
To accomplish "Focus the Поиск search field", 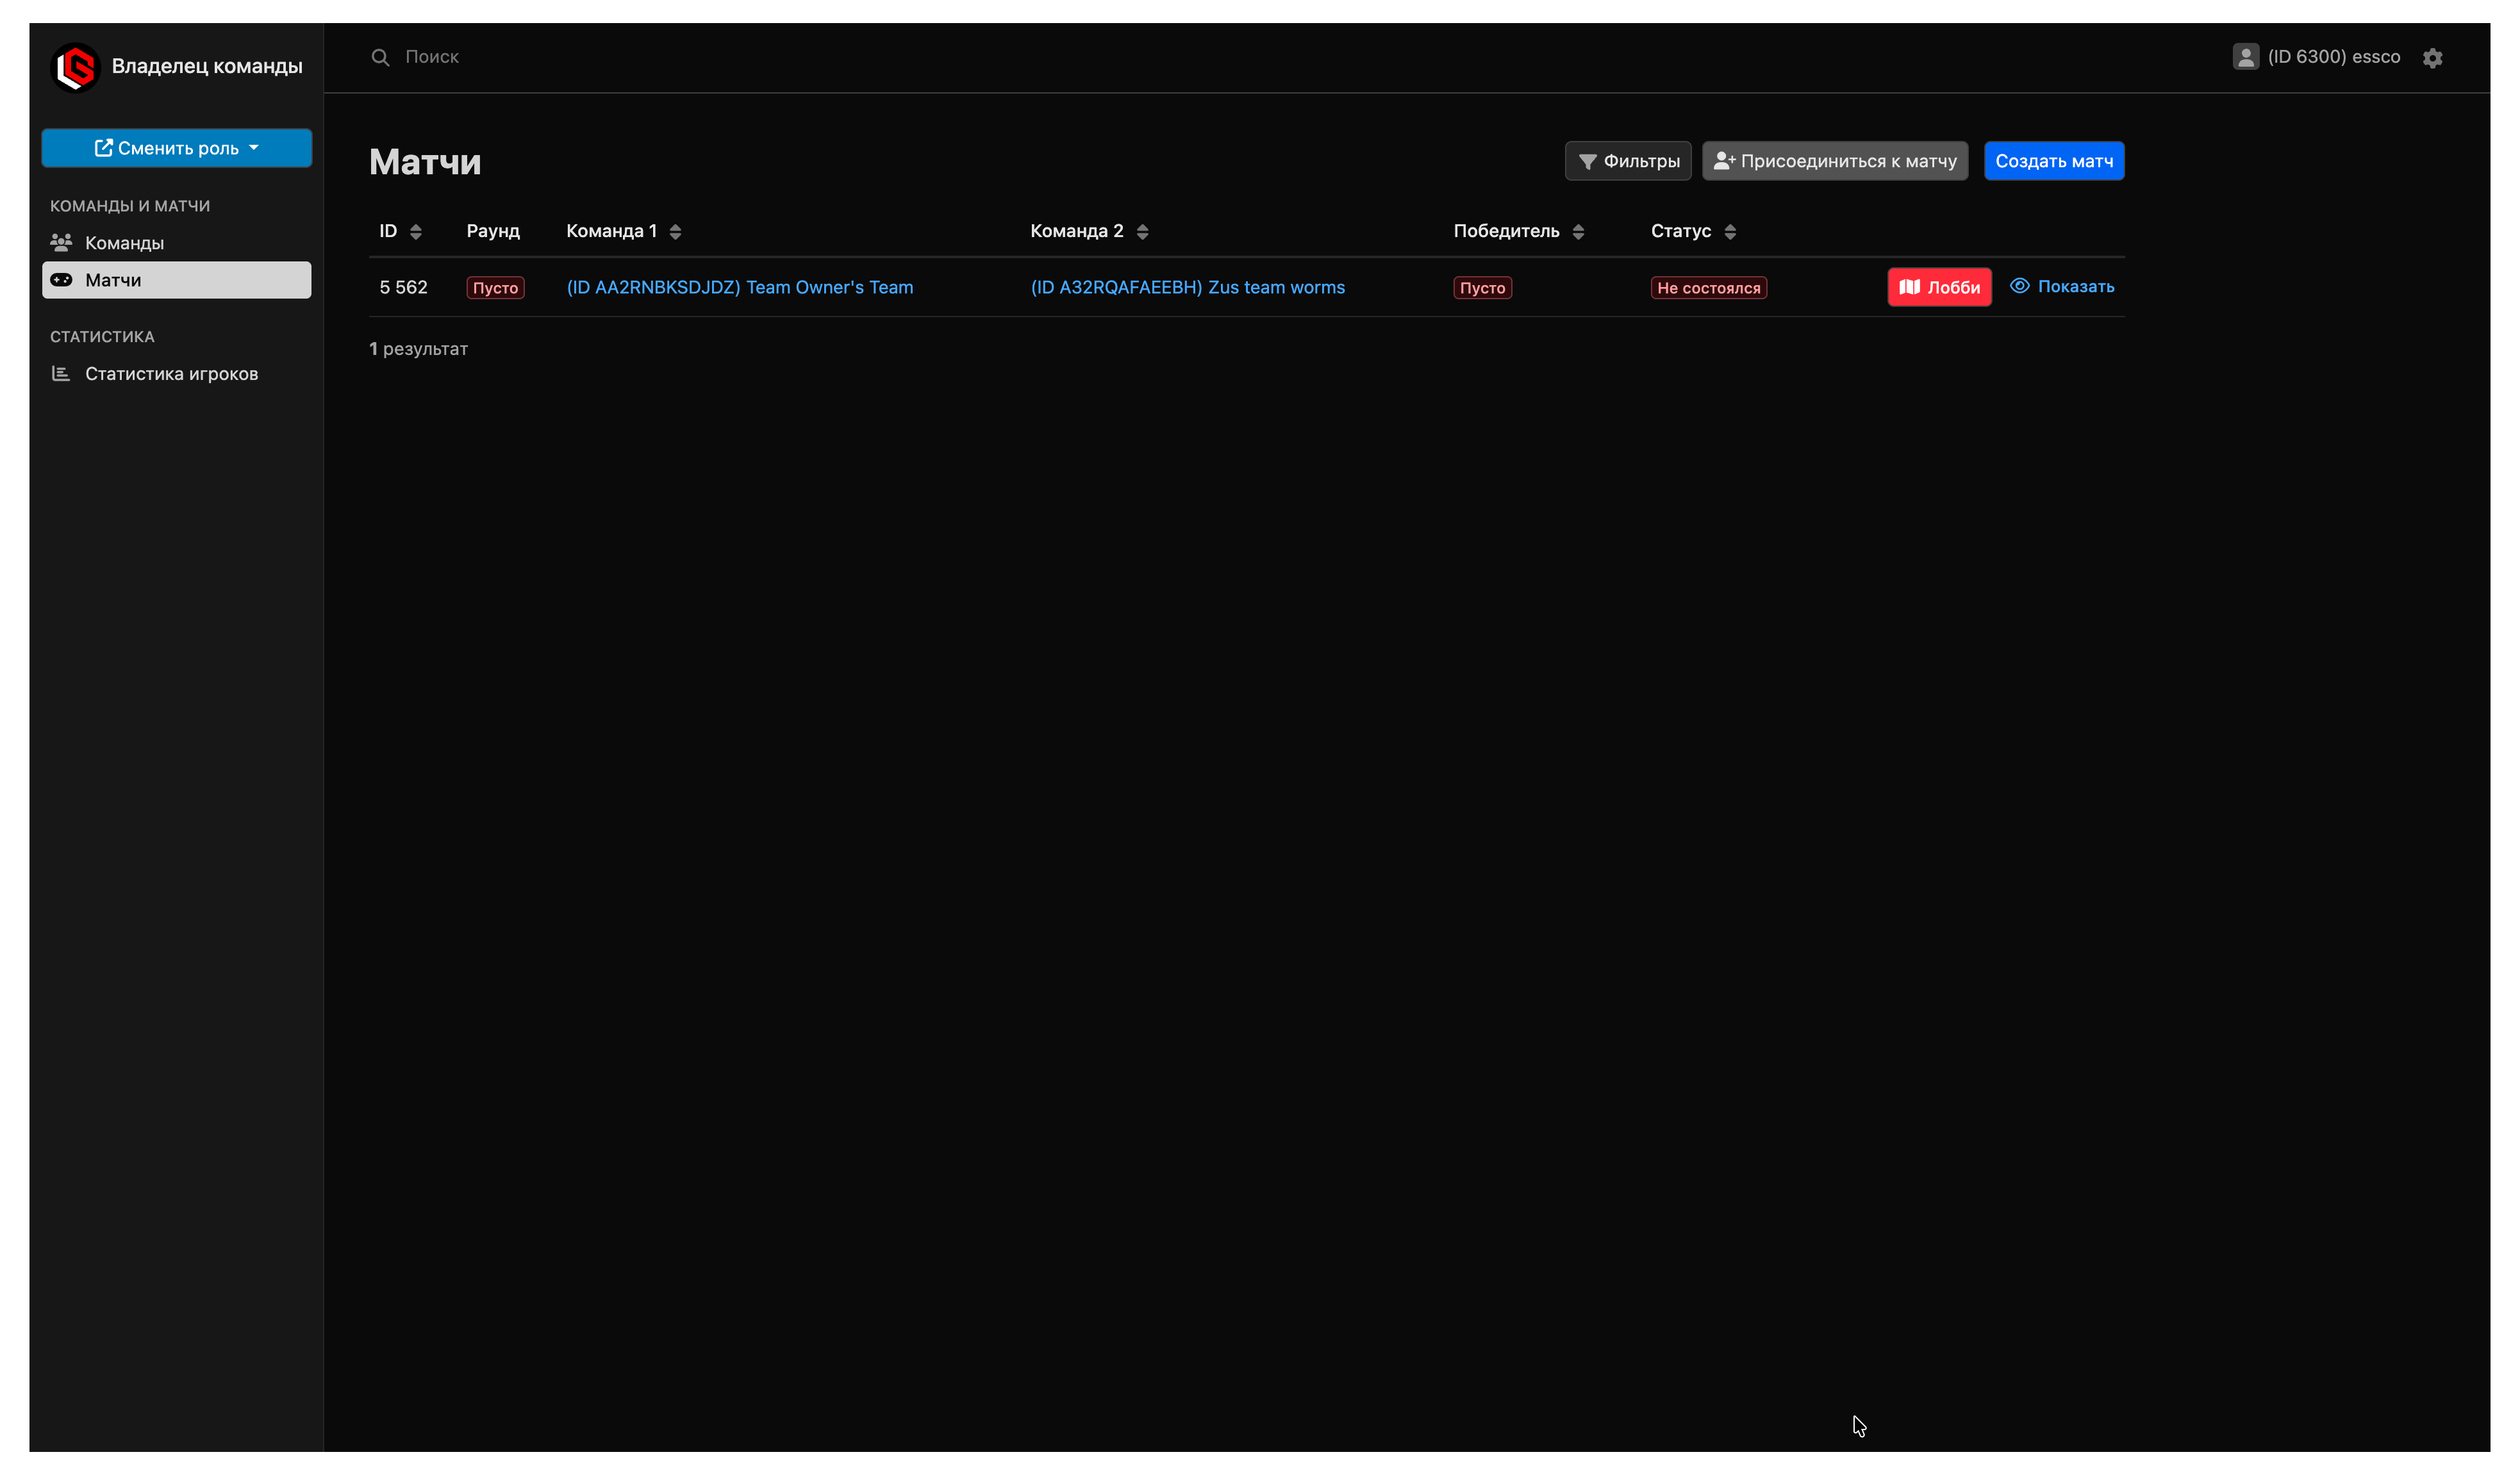I will tap(800, 57).
